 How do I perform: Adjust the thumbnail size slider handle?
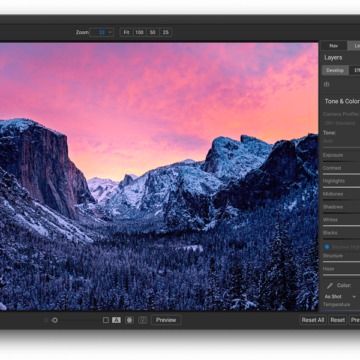(x=55, y=320)
